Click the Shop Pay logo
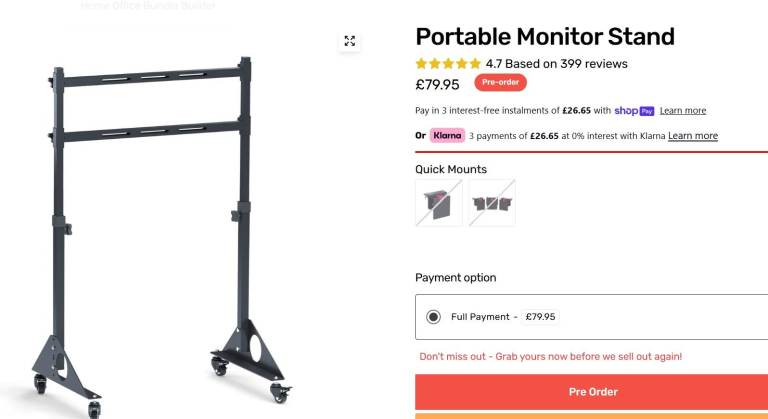 point(634,111)
